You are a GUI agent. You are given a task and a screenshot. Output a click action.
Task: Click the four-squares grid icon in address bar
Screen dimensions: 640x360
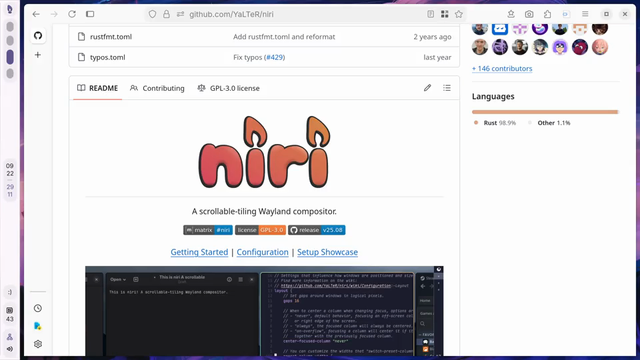(444, 14)
